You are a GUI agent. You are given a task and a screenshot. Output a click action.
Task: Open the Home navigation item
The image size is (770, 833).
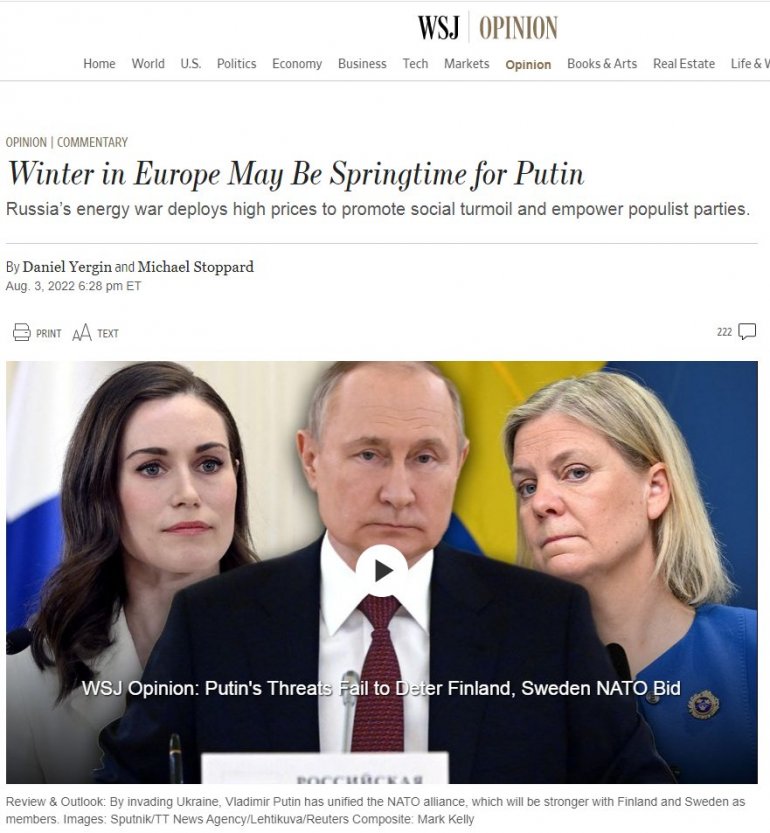tap(99, 64)
